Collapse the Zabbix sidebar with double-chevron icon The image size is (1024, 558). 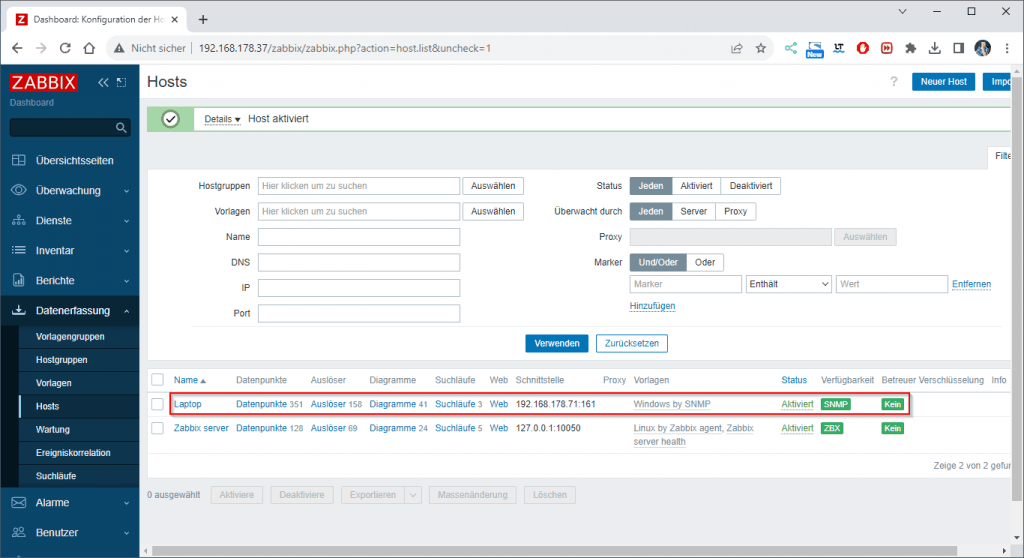tap(103, 82)
